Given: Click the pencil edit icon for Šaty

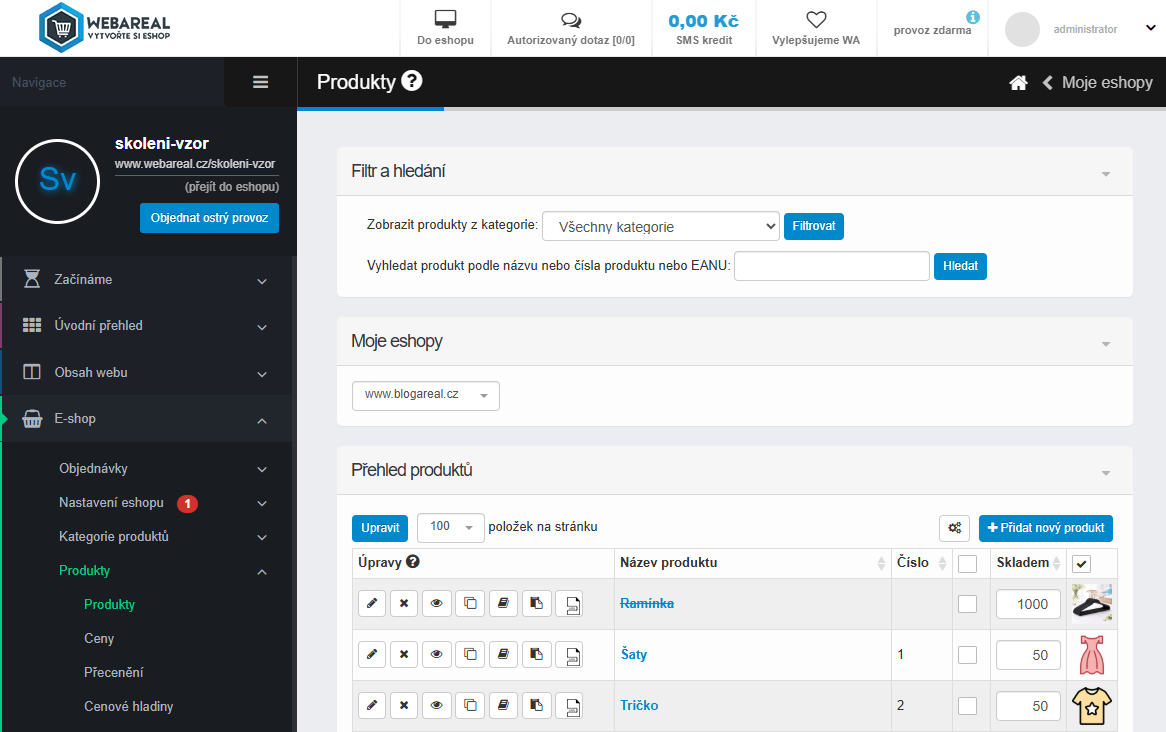Looking at the screenshot, I should [x=371, y=655].
